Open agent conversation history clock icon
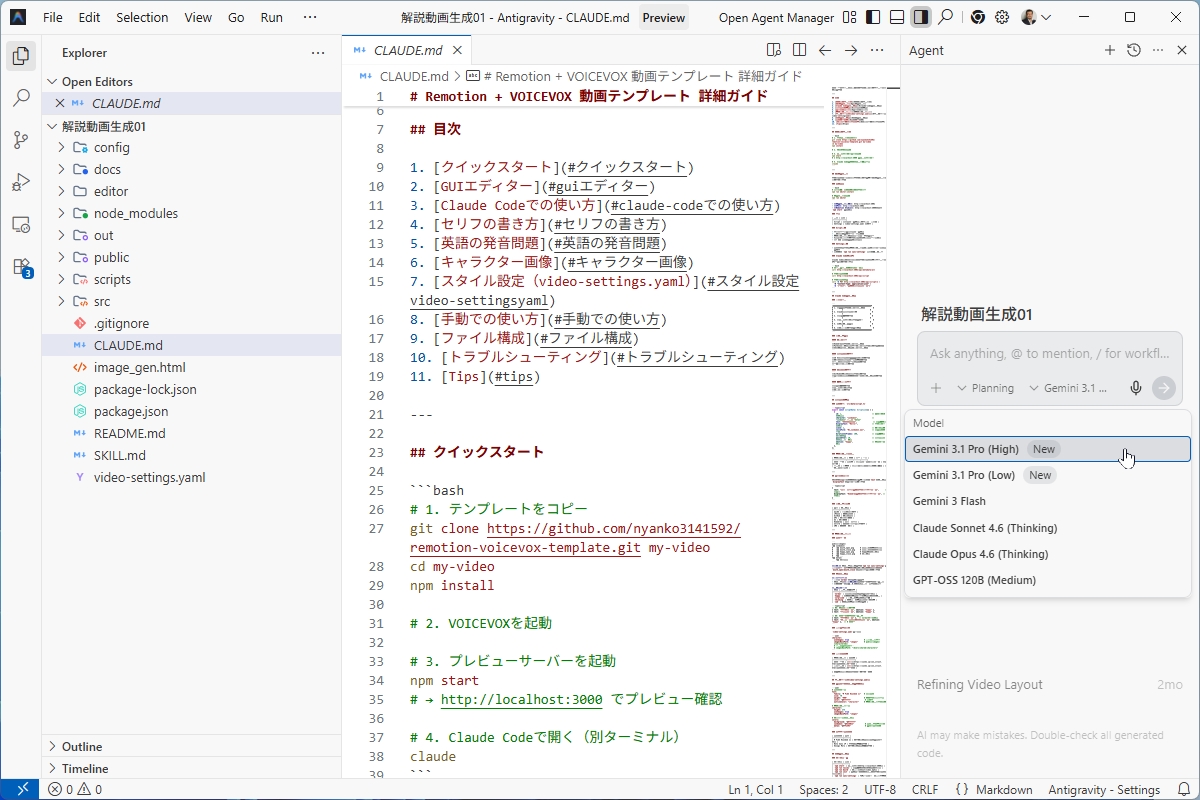This screenshot has width=1200, height=800. 1133,50
